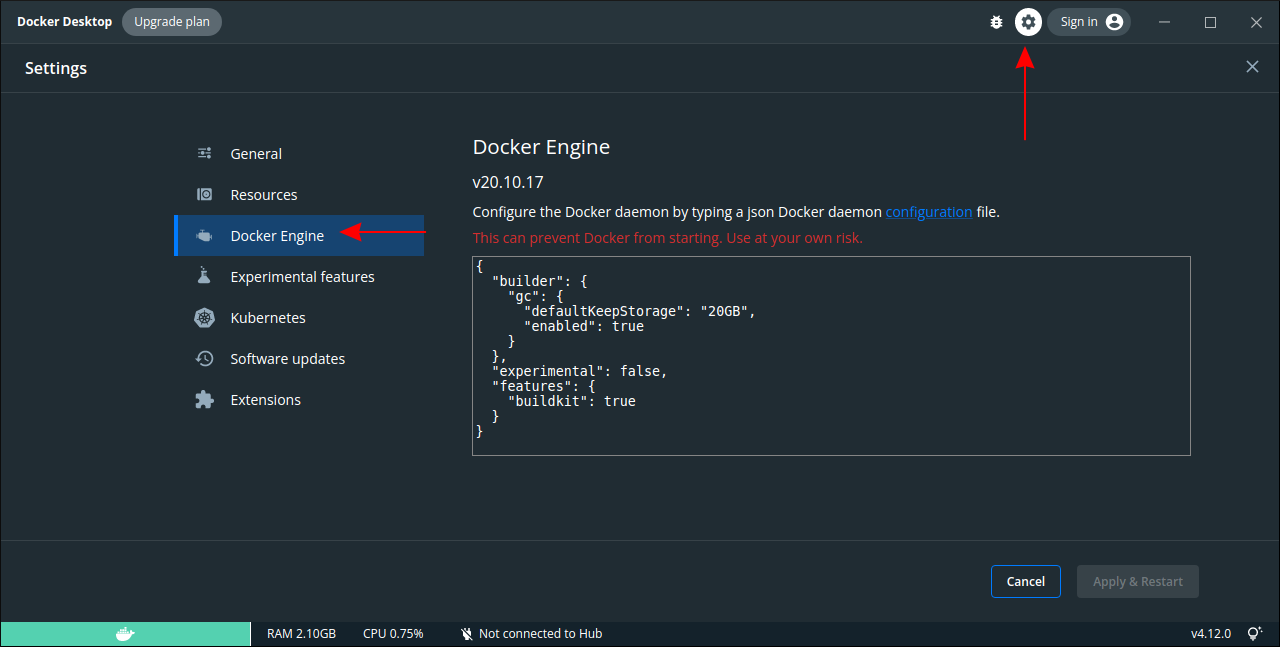Open the Troubleshoot bug icon

996,21
